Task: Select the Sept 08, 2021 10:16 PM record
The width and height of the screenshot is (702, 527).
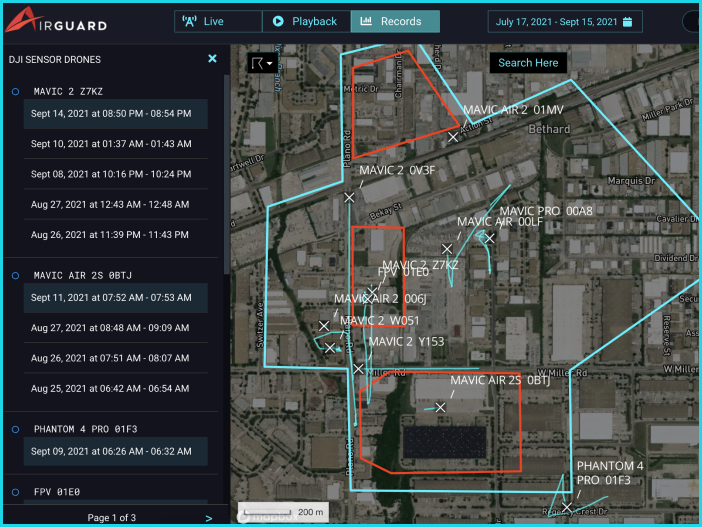Action: pos(116,174)
